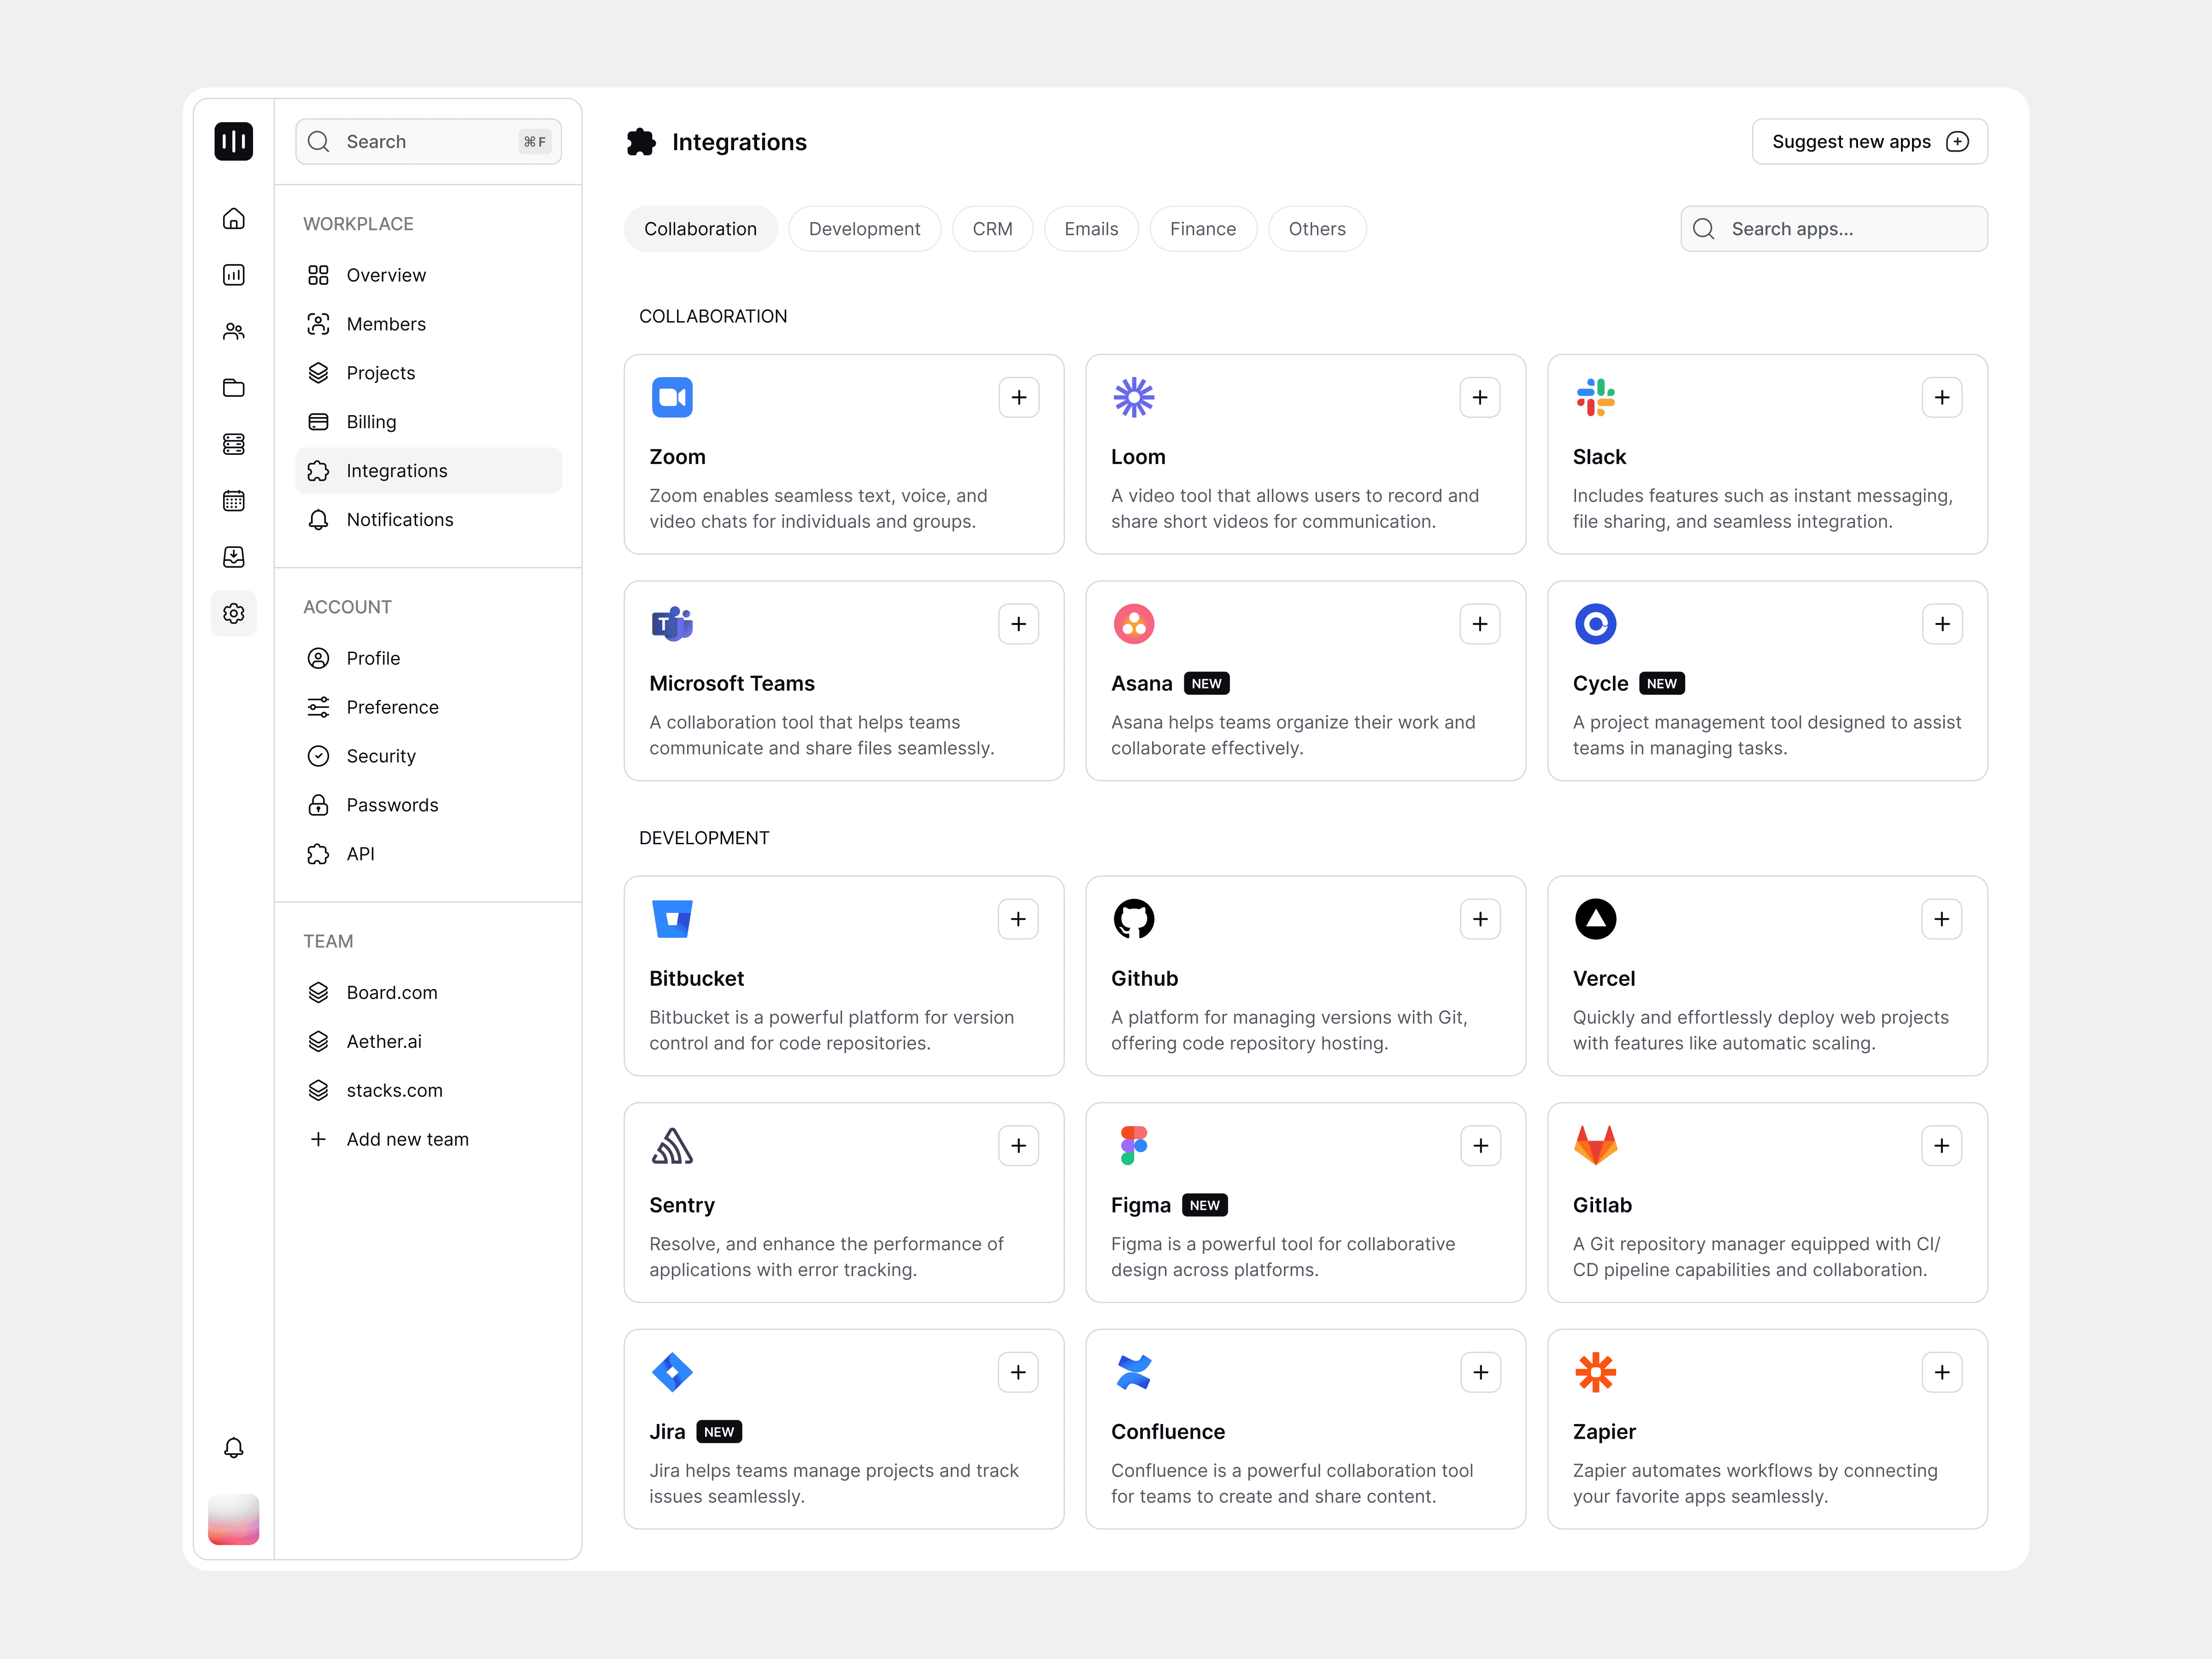Click Suggest new apps button

1868,142
